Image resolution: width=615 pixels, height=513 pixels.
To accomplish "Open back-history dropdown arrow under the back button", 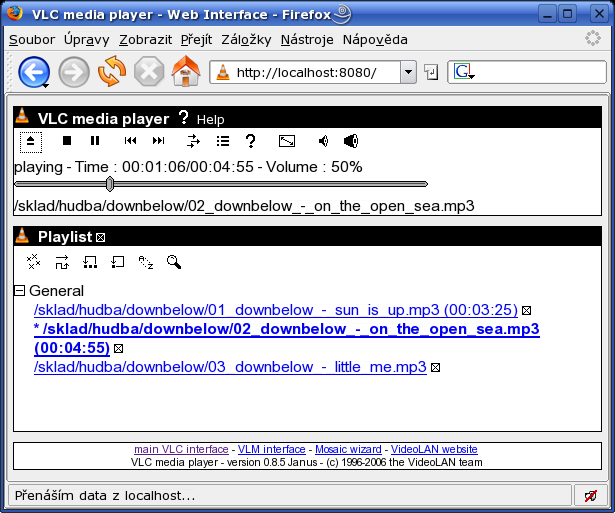I will [x=46, y=85].
